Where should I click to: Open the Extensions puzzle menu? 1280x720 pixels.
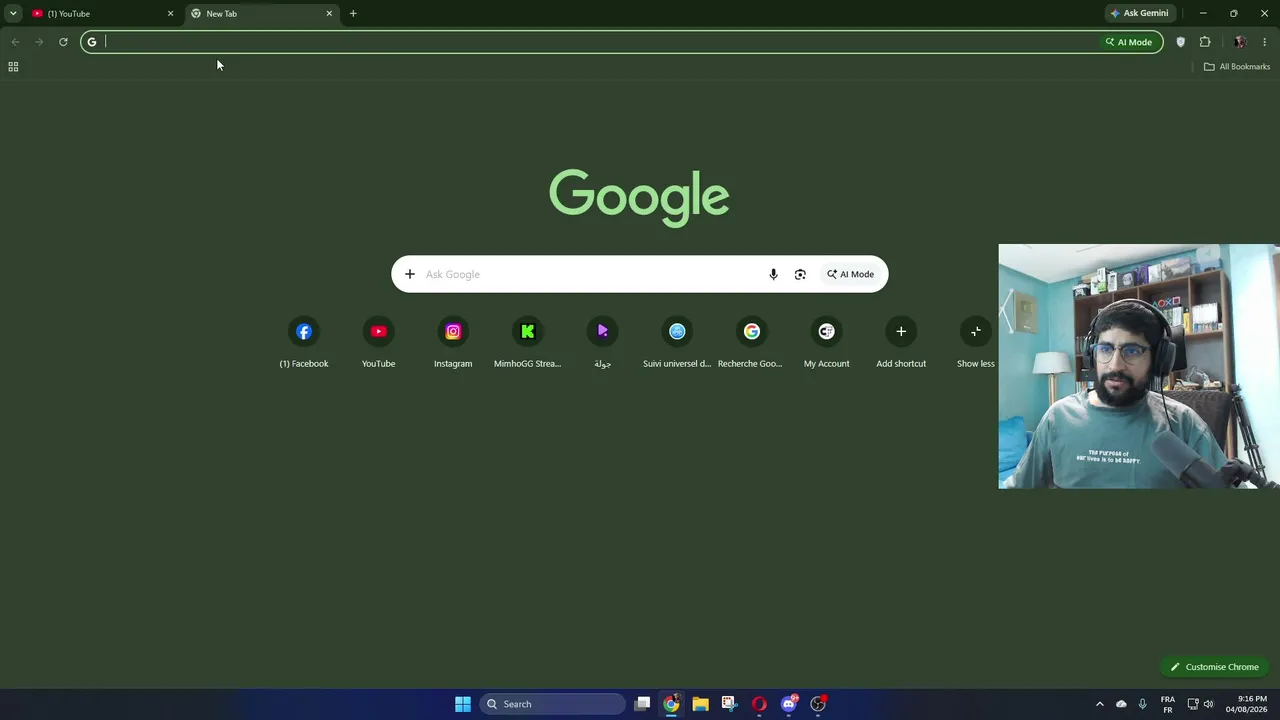pyautogui.click(x=1205, y=42)
